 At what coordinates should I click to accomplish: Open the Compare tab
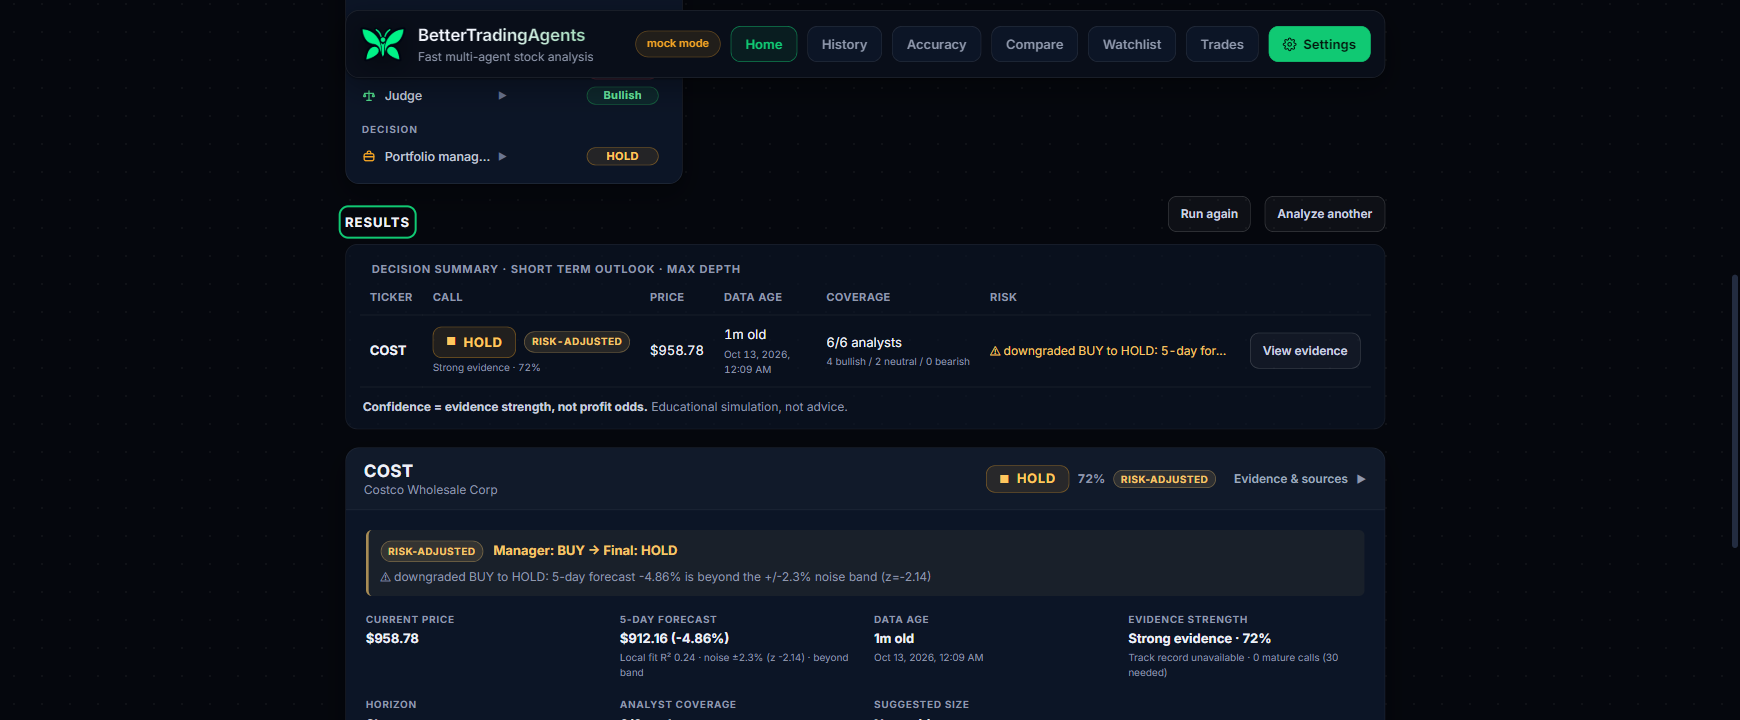[x=1034, y=44]
